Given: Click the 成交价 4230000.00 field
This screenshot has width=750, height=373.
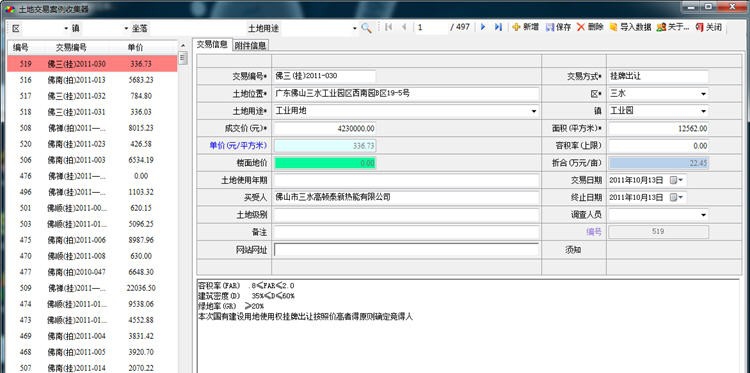Looking at the screenshot, I should (325, 129).
